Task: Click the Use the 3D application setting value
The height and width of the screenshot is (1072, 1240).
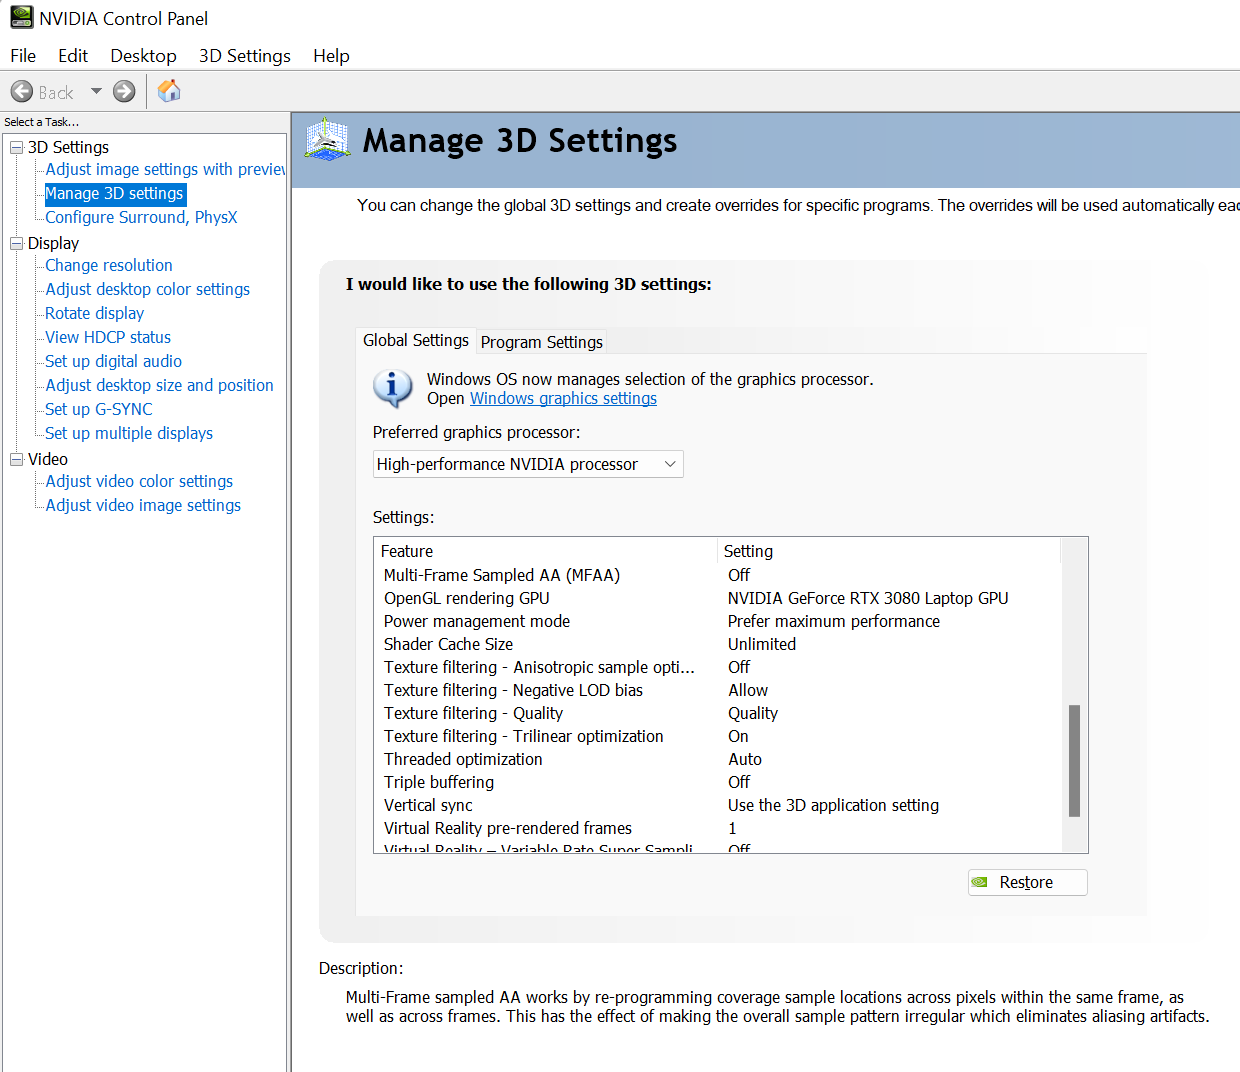Action: (x=833, y=805)
